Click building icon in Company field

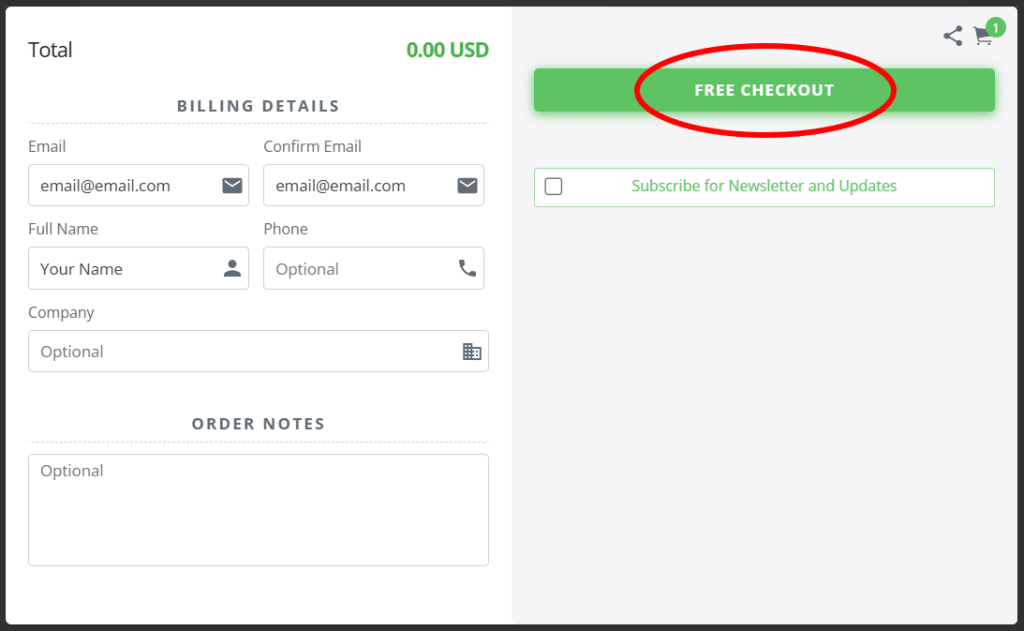(x=472, y=351)
